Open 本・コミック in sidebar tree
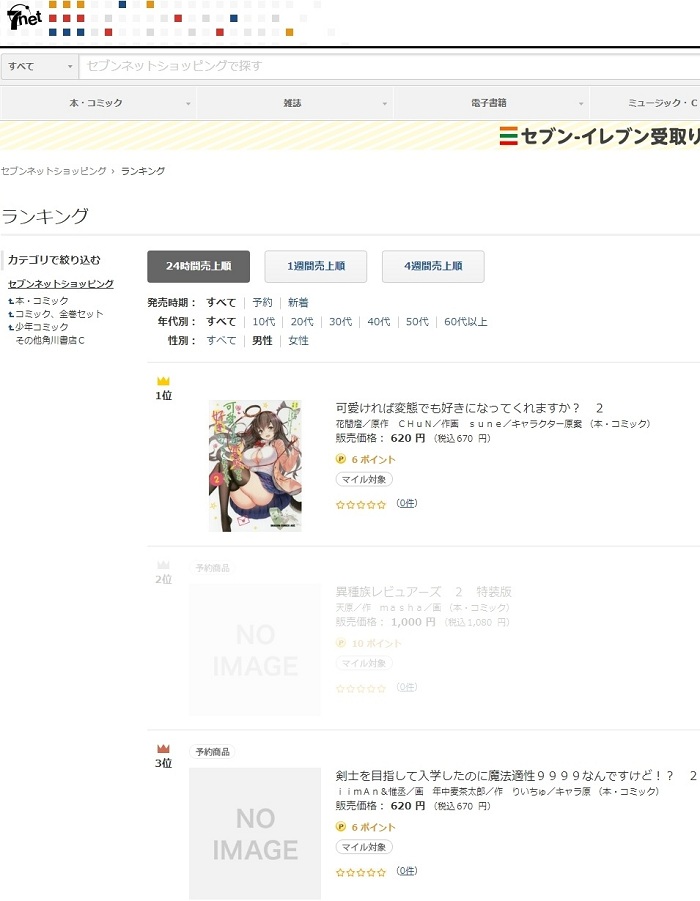 click(41, 301)
